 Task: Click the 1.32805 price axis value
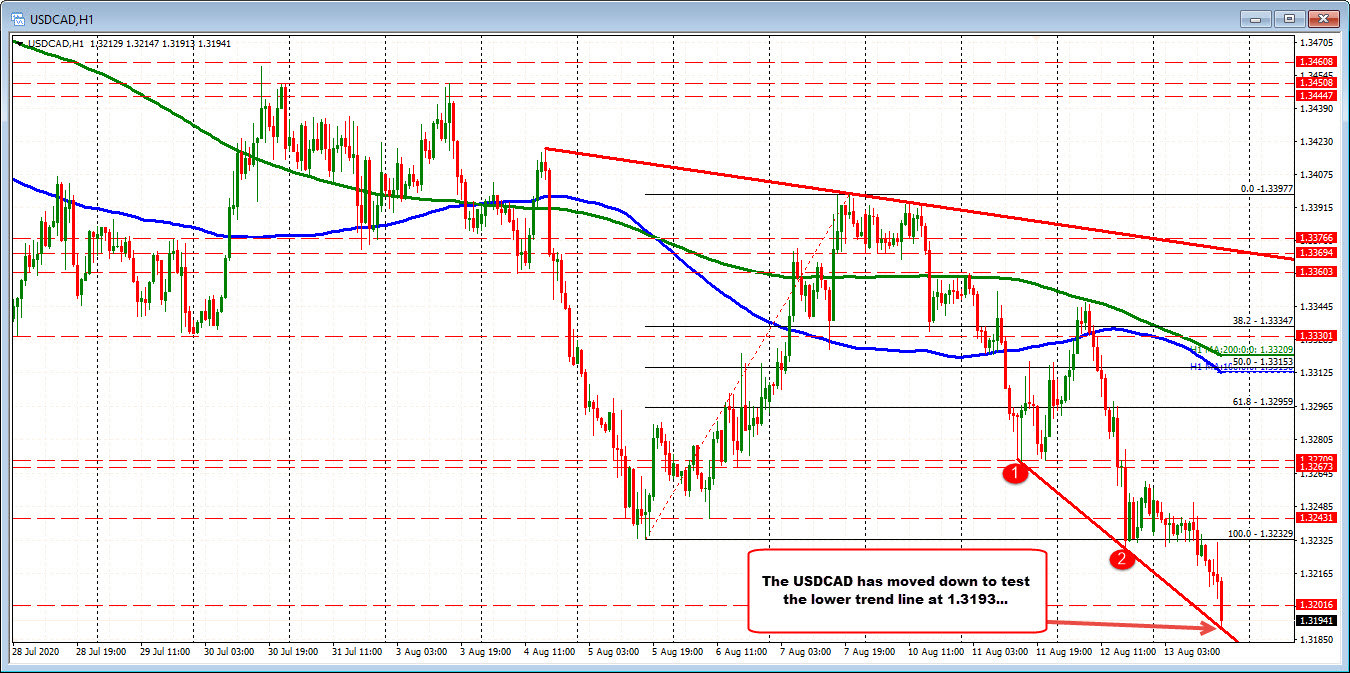click(x=1316, y=439)
